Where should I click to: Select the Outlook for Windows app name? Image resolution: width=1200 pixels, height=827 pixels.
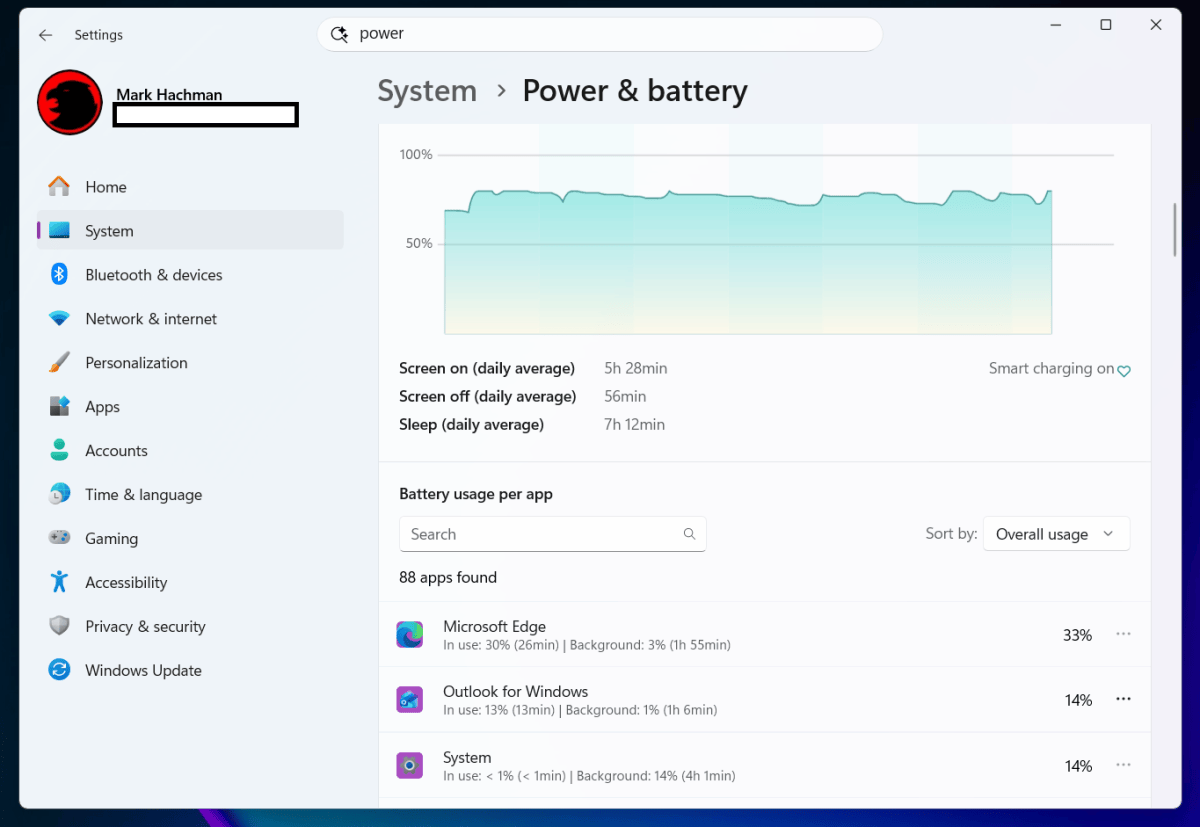pyautogui.click(x=515, y=692)
